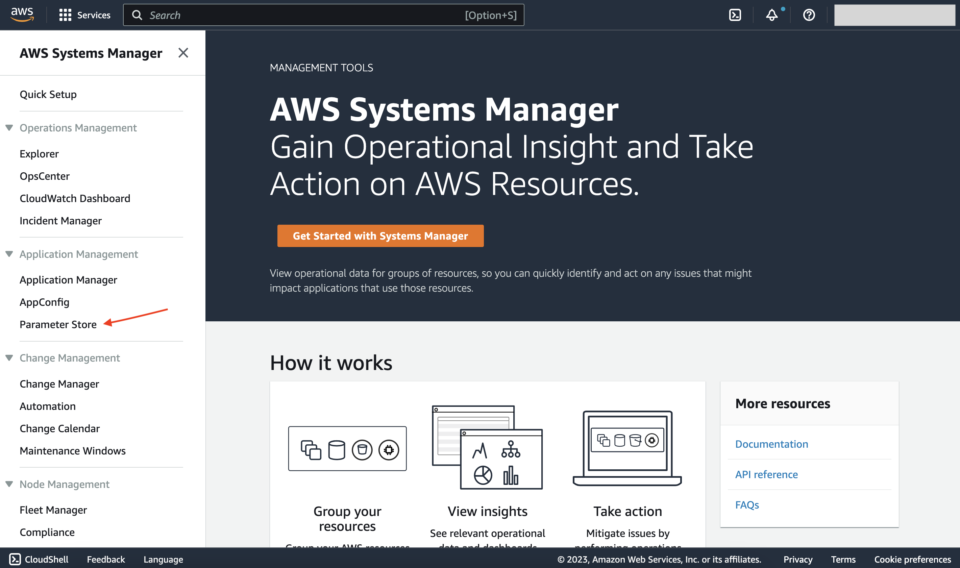Collapse the Operations Management section
The width and height of the screenshot is (960, 568).
tap(9, 128)
